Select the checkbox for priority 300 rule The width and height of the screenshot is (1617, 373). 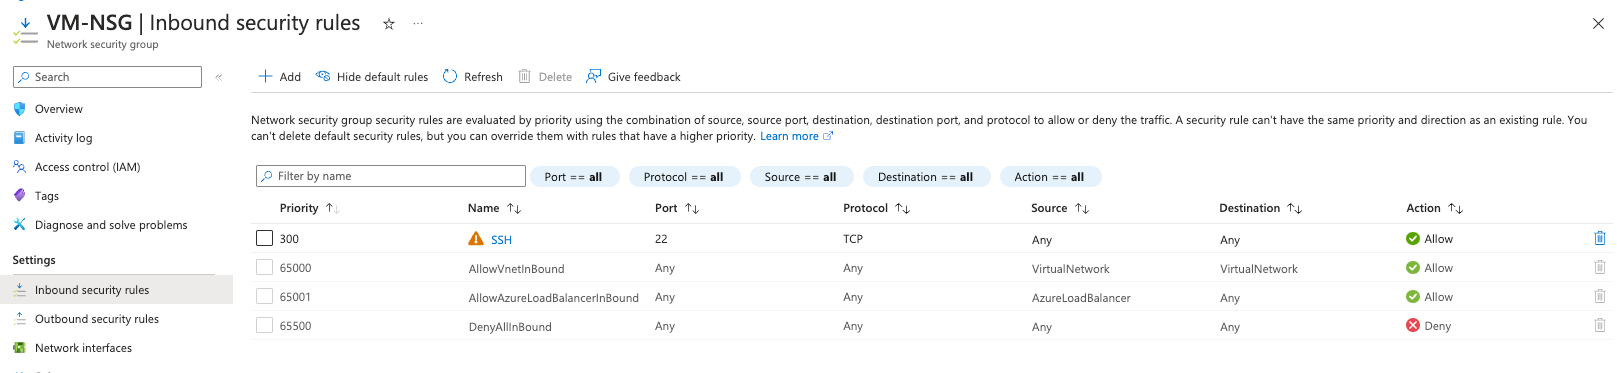click(264, 238)
